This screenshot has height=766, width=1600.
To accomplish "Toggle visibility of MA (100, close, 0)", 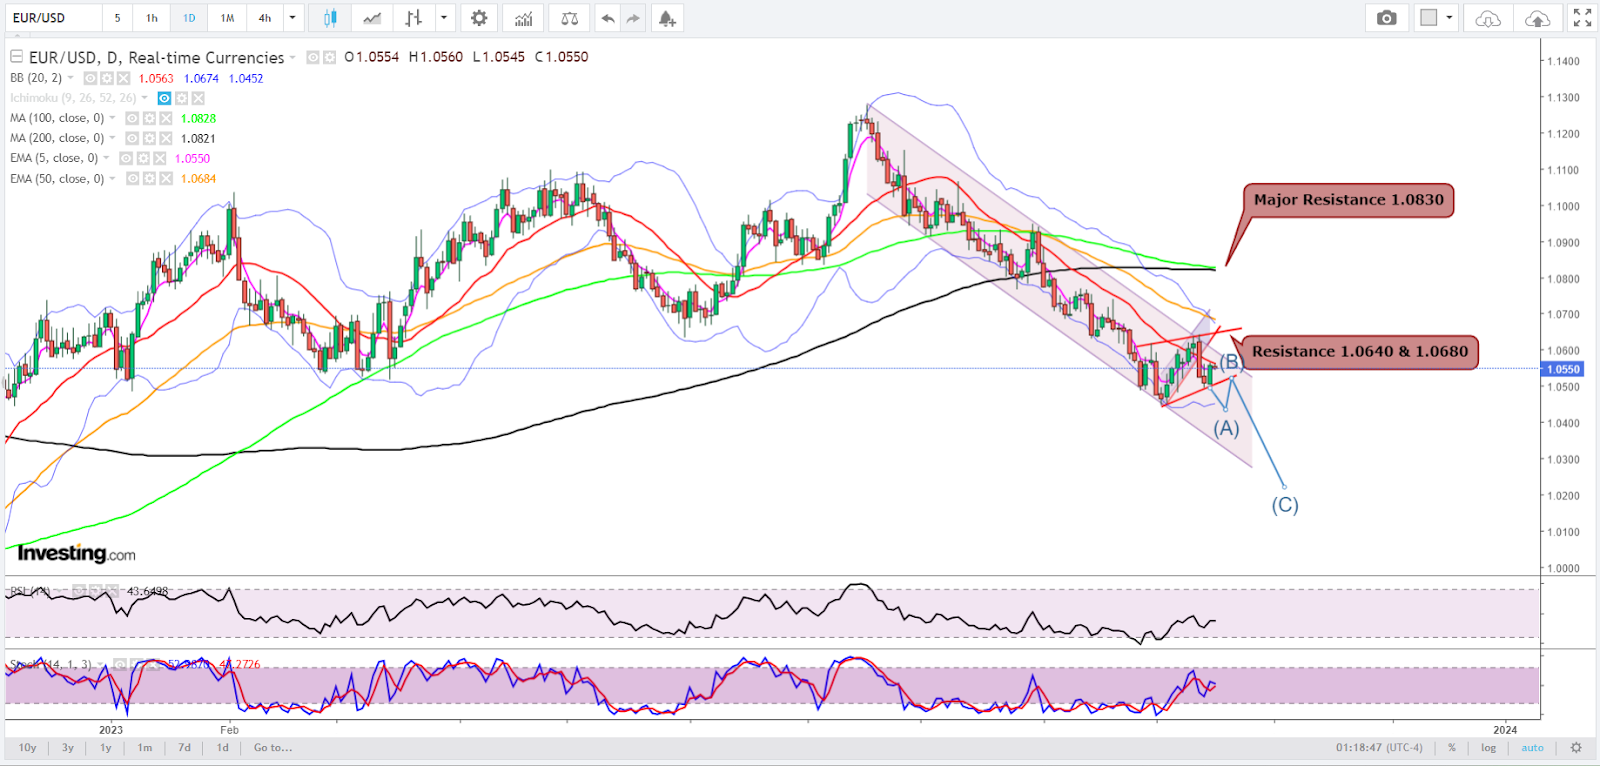I will (x=131, y=118).
